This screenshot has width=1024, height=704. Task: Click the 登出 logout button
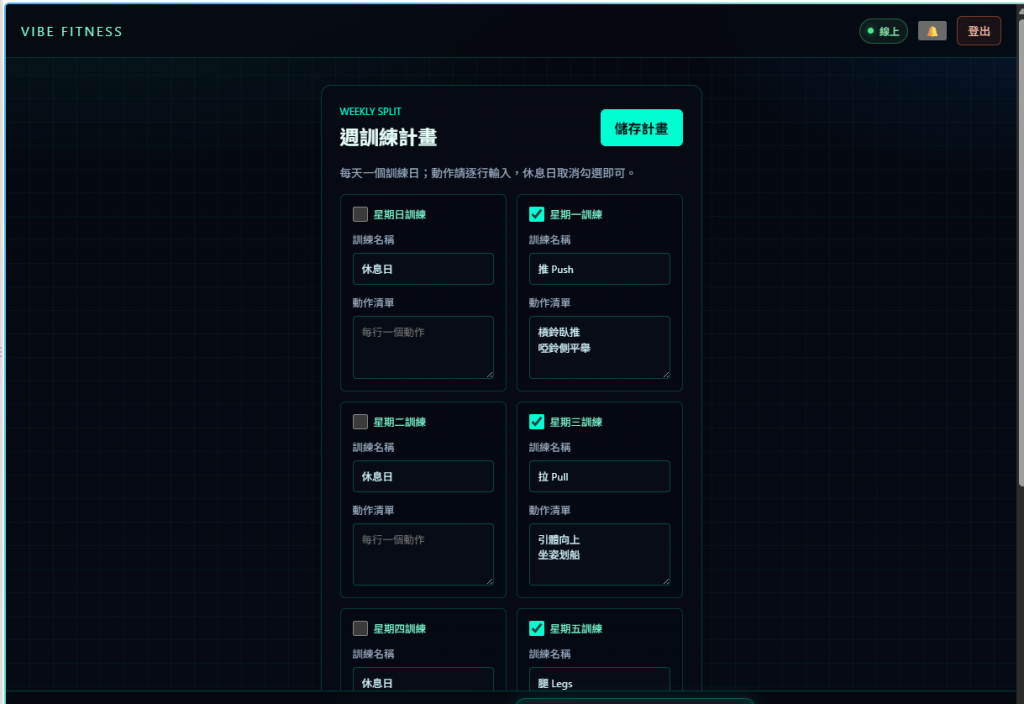coord(978,31)
